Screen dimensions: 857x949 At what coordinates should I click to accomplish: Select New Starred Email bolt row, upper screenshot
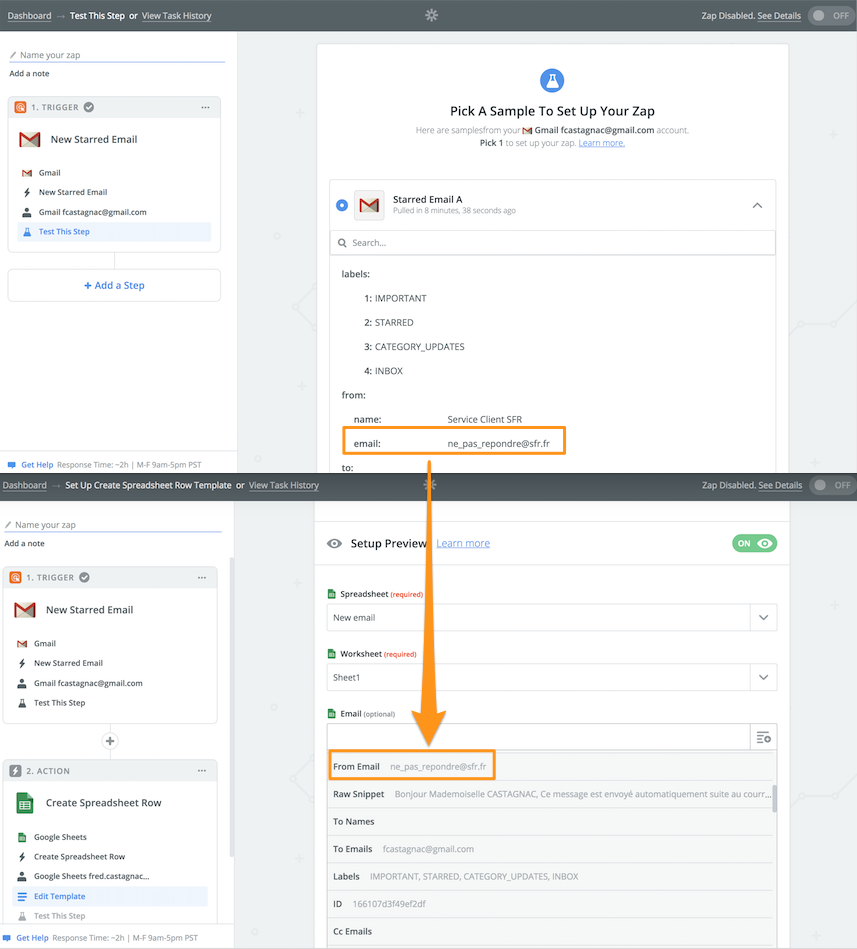pos(115,192)
